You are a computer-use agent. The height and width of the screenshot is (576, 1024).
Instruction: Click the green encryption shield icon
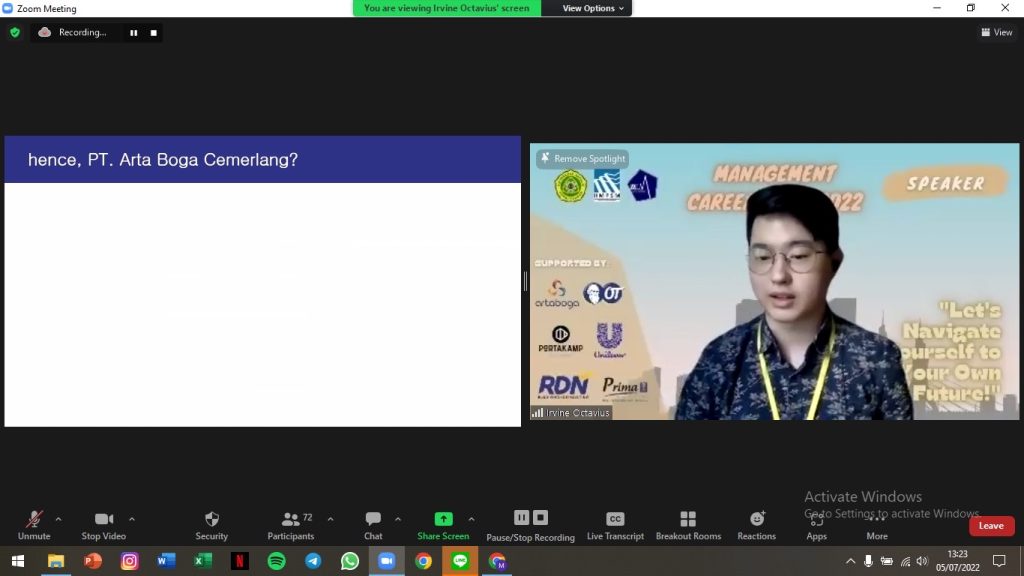click(14, 32)
